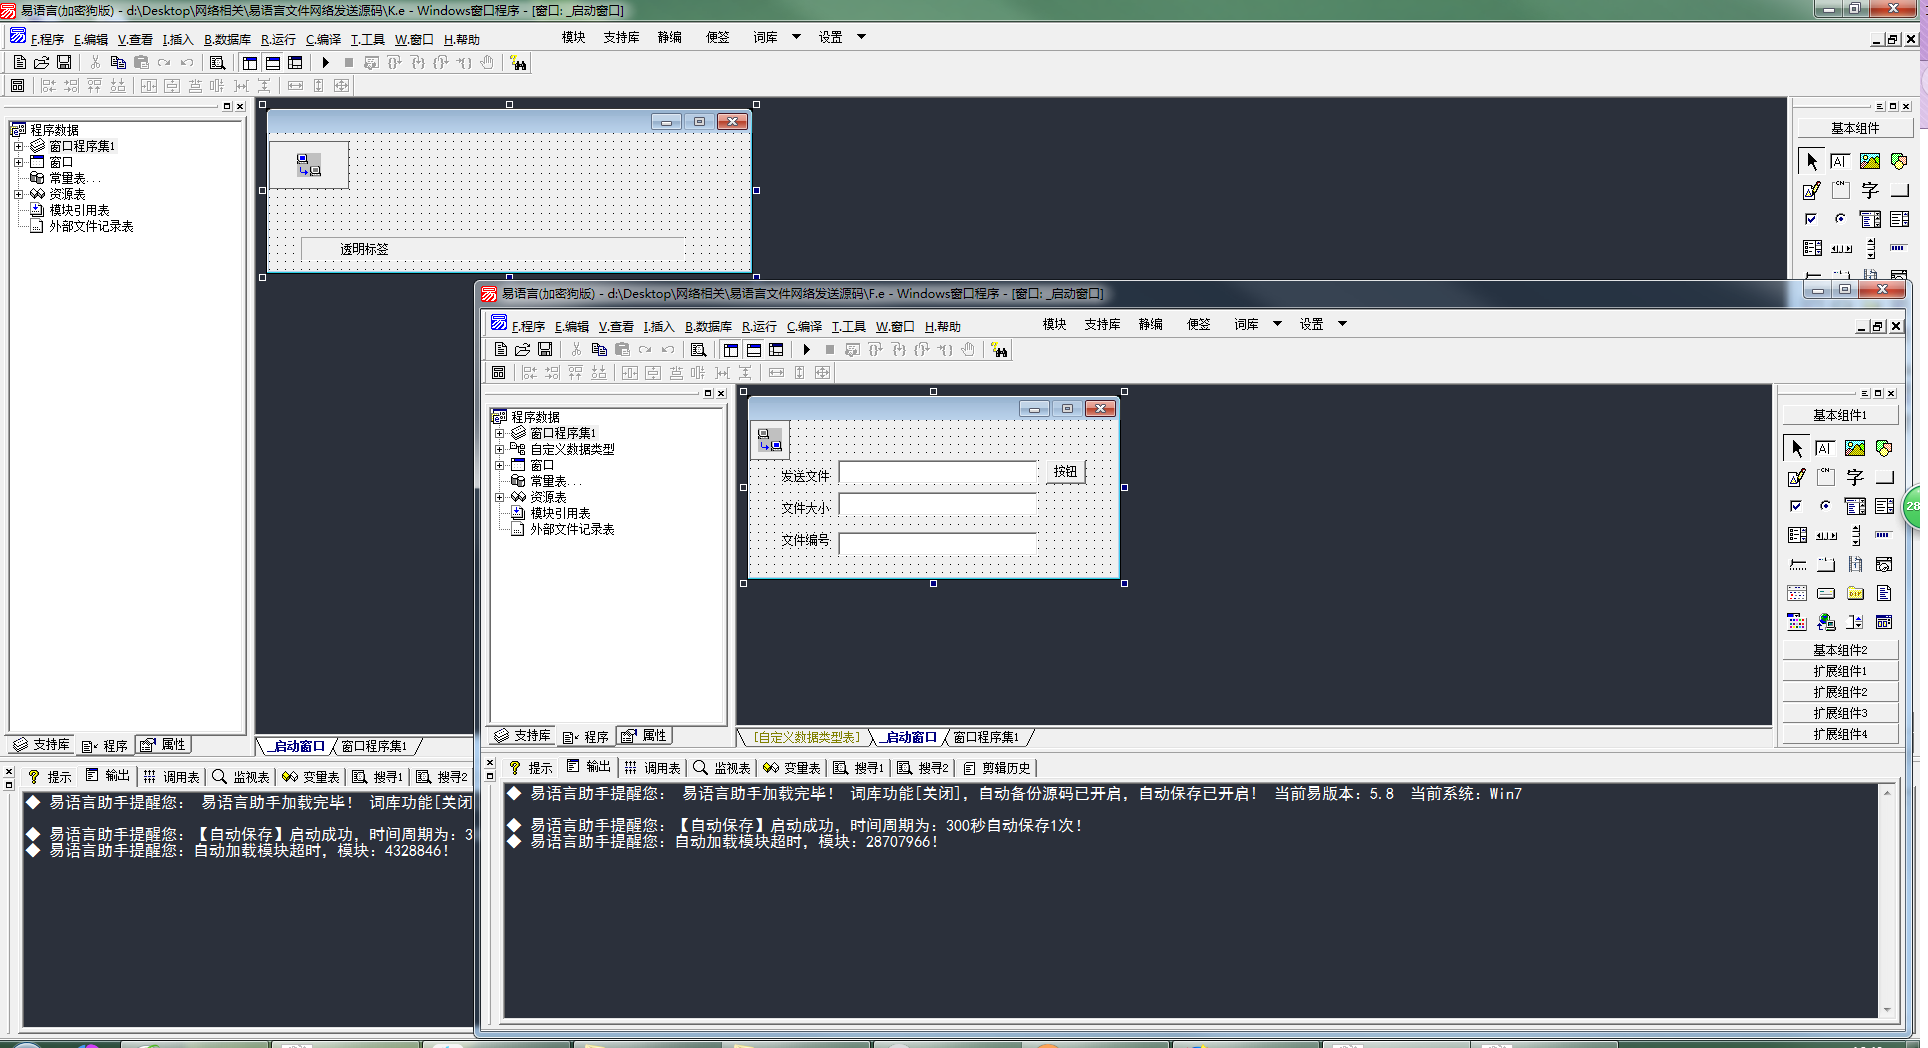This screenshot has width=1928, height=1048.
Task: Open R.运行 menu in front F.e window
Action: [759, 327]
